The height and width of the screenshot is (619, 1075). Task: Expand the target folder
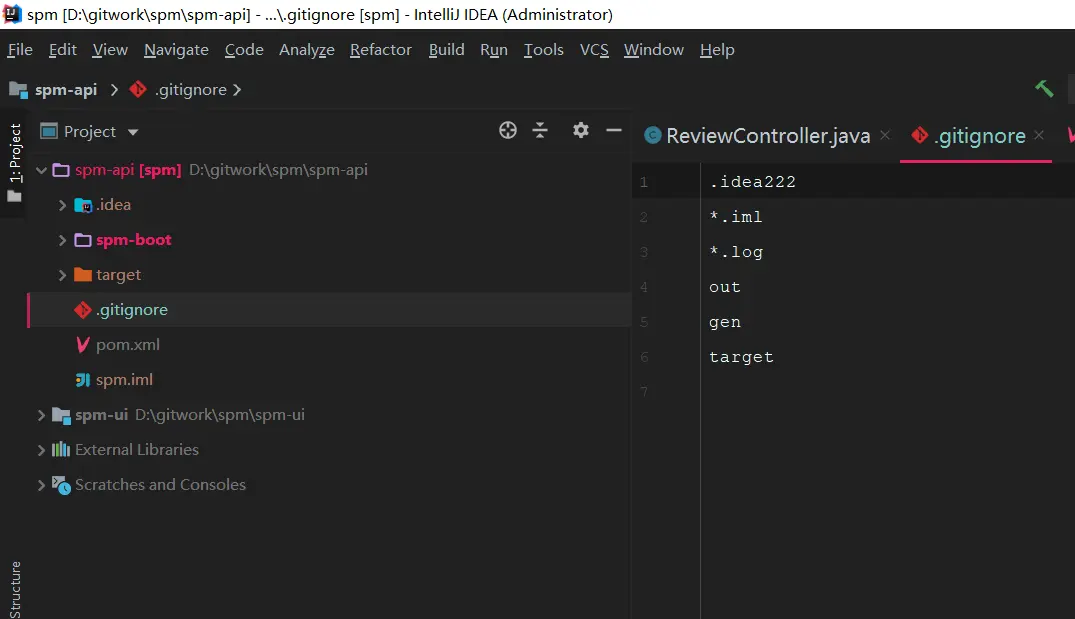pyautogui.click(x=62, y=275)
